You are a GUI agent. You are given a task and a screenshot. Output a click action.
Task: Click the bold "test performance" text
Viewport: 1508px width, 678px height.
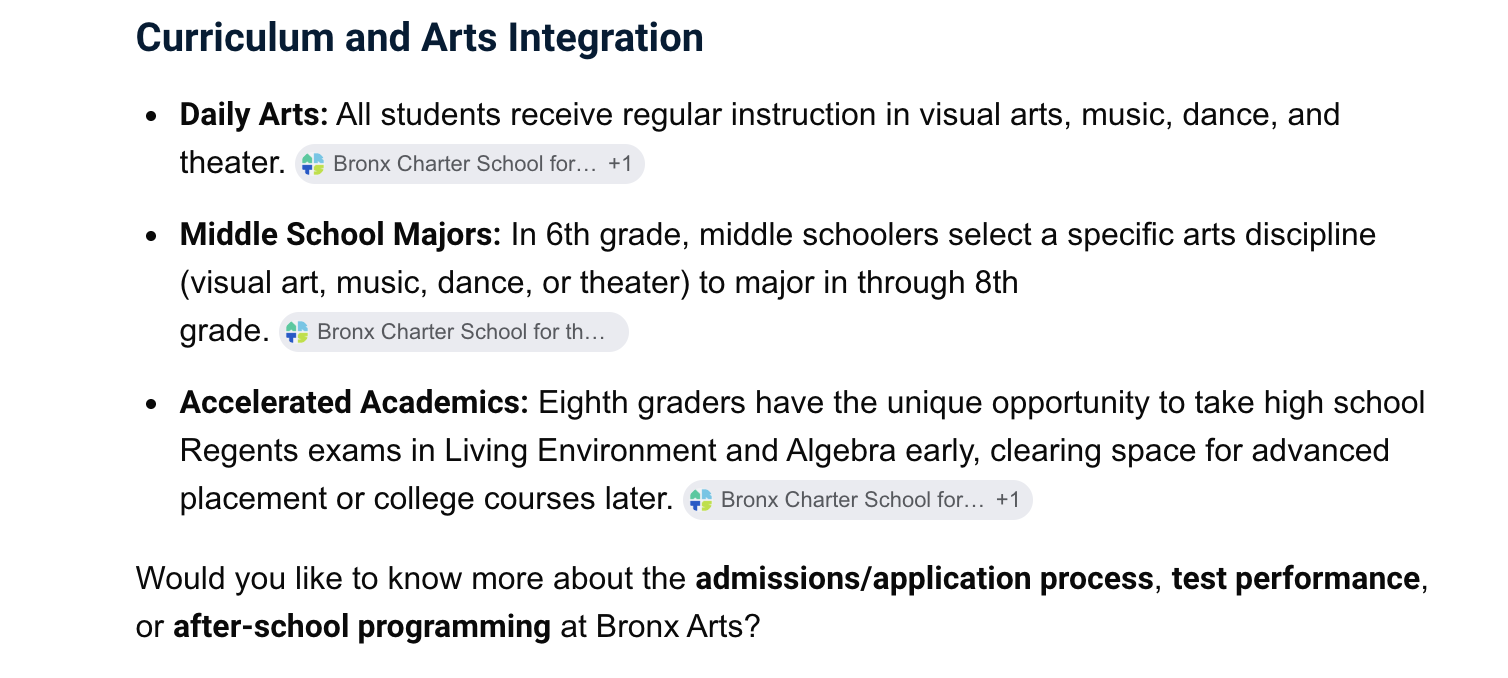point(1295,580)
